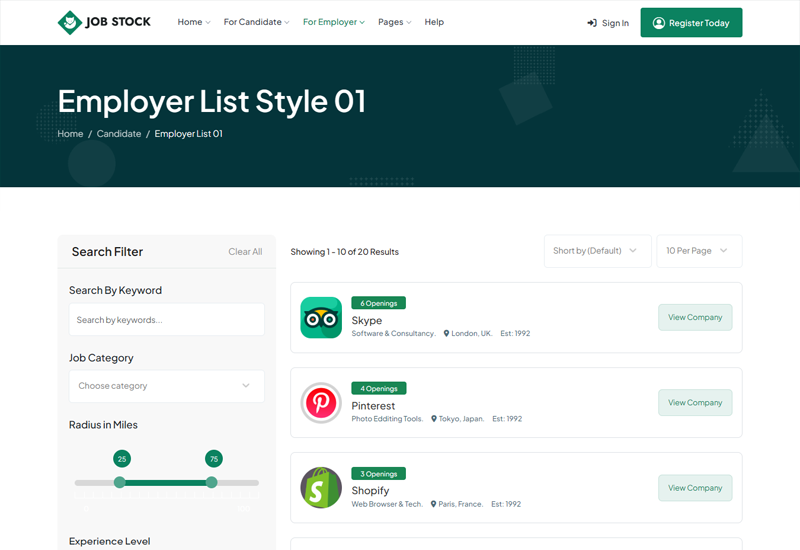Click the Tokyo, Japan location pin icon

(434, 418)
